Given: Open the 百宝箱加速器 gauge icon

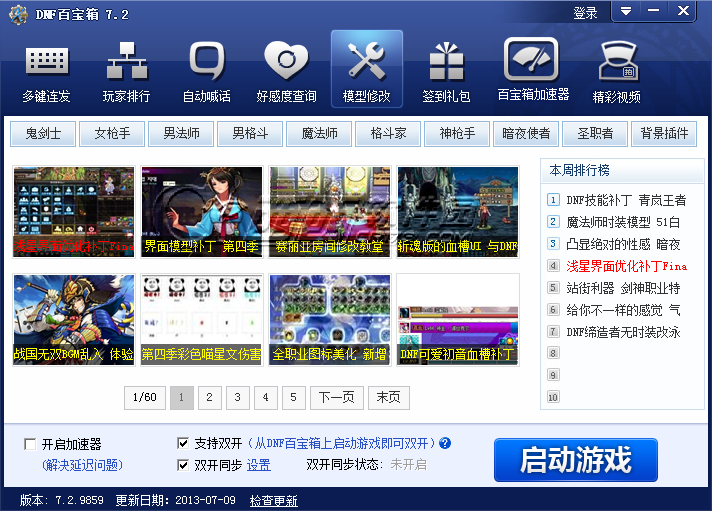Looking at the screenshot, I should [533, 69].
